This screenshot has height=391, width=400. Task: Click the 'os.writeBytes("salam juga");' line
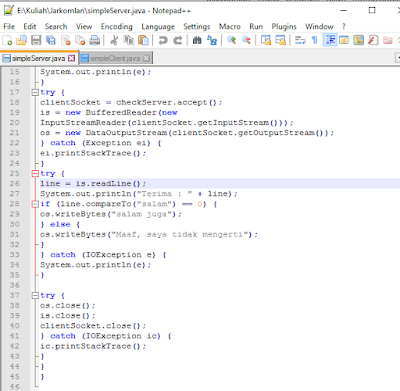point(111,214)
